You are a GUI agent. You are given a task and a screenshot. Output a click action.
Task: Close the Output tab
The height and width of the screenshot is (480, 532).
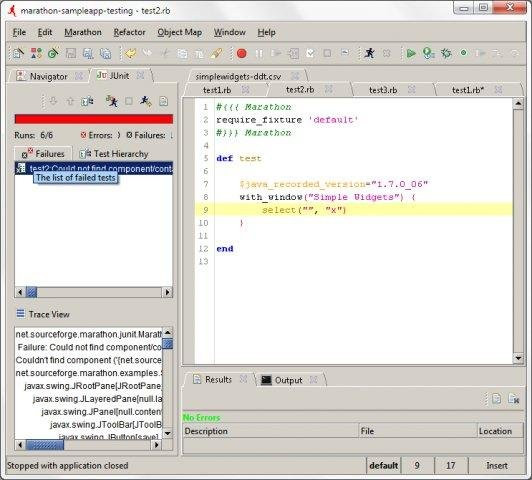point(314,380)
